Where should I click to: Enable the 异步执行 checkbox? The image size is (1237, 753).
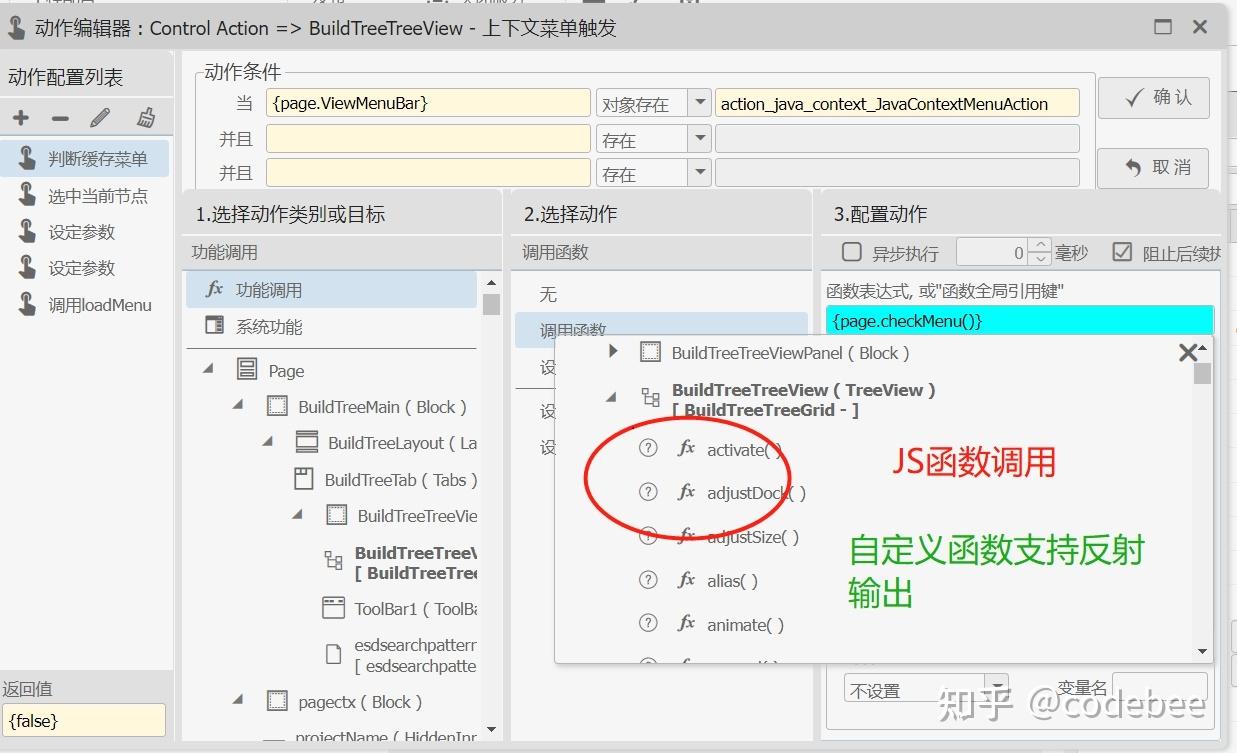pos(851,251)
